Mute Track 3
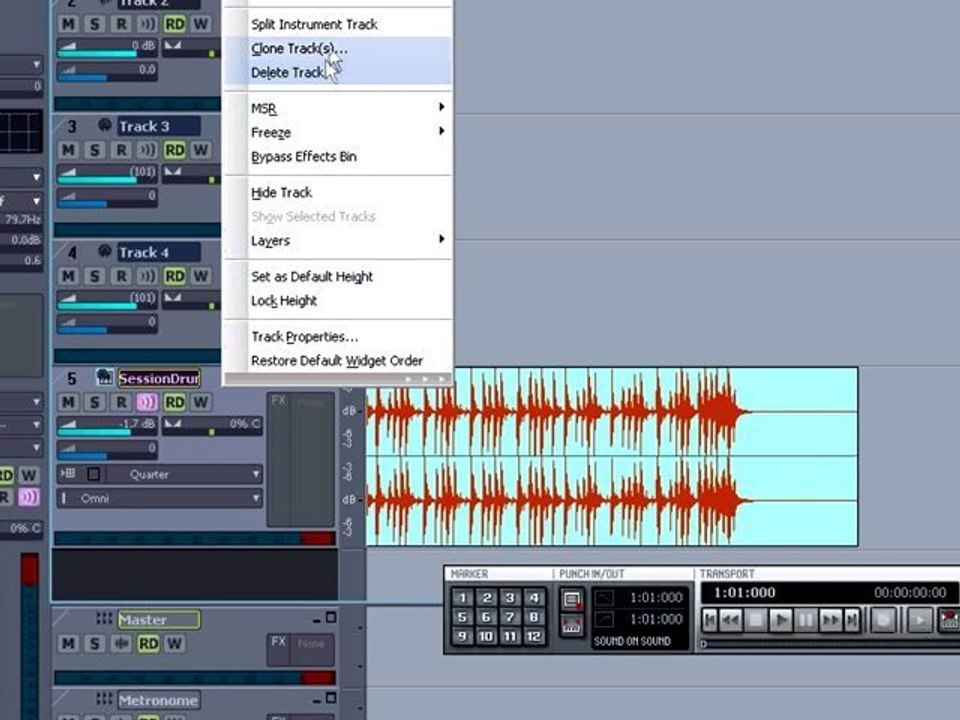Image resolution: width=960 pixels, height=720 pixels. pyautogui.click(x=68, y=150)
